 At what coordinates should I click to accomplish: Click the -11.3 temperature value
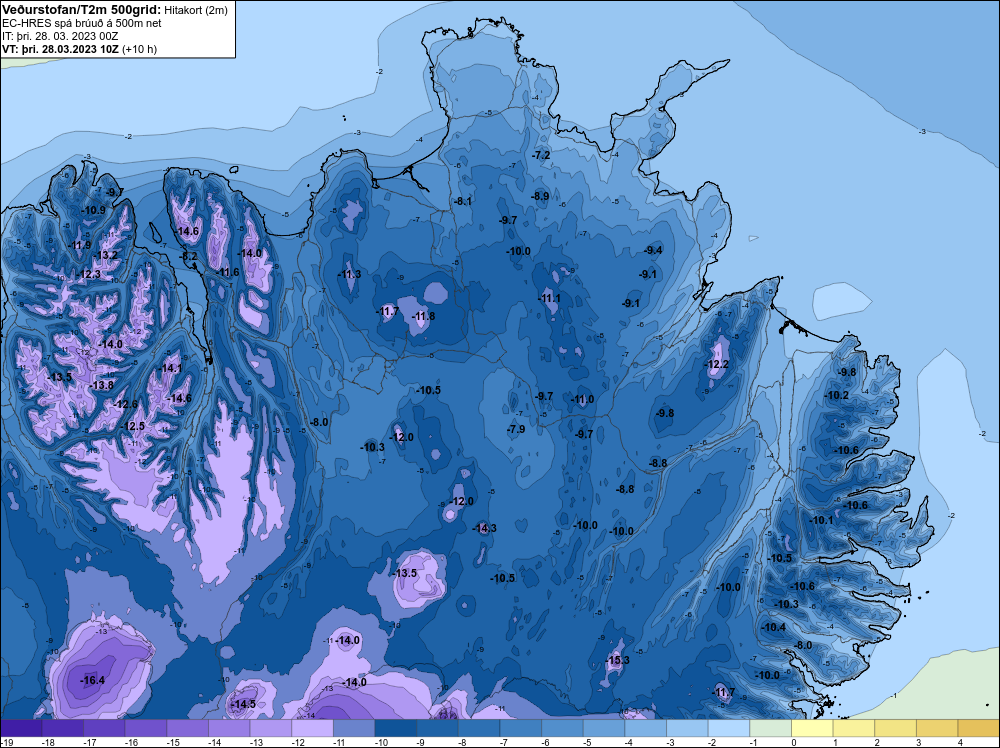(349, 274)
